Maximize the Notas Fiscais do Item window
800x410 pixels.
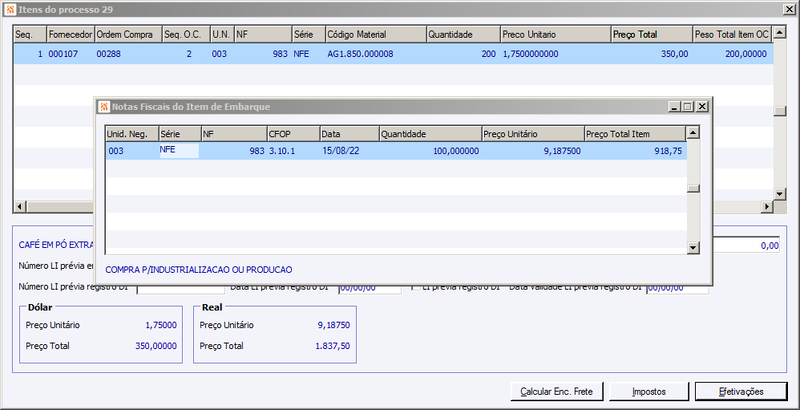[688, 107]
